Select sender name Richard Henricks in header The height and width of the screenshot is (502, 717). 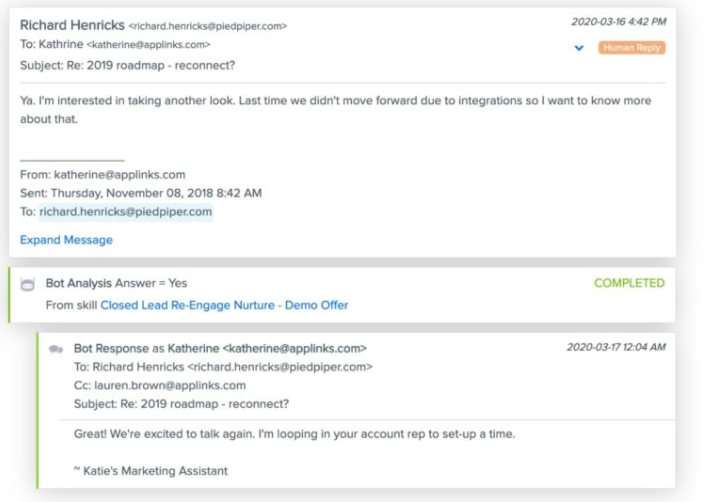tap(71, 24)
